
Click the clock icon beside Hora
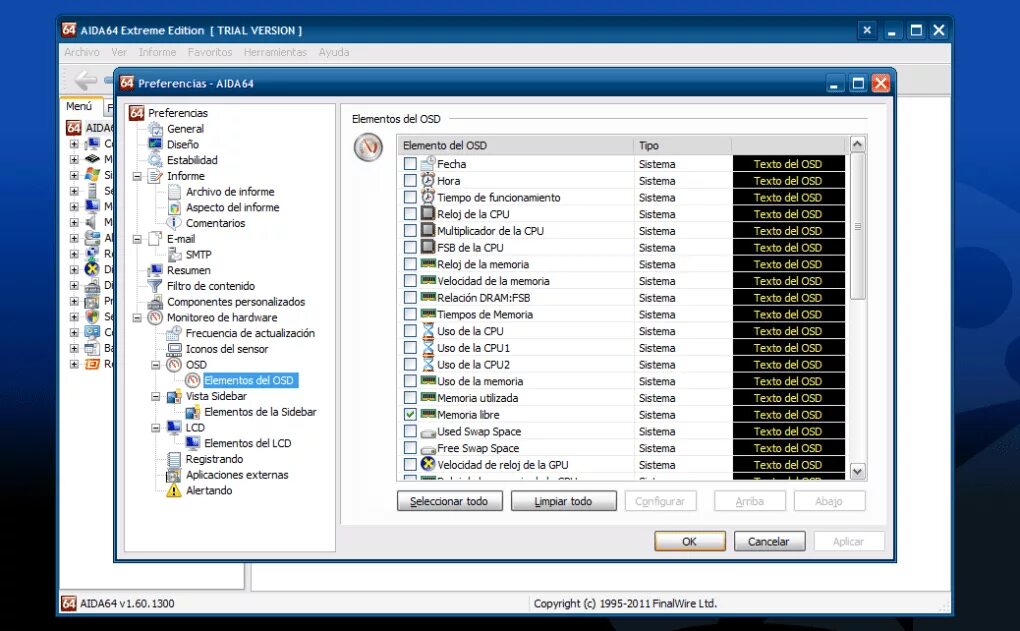pos(427,180)
